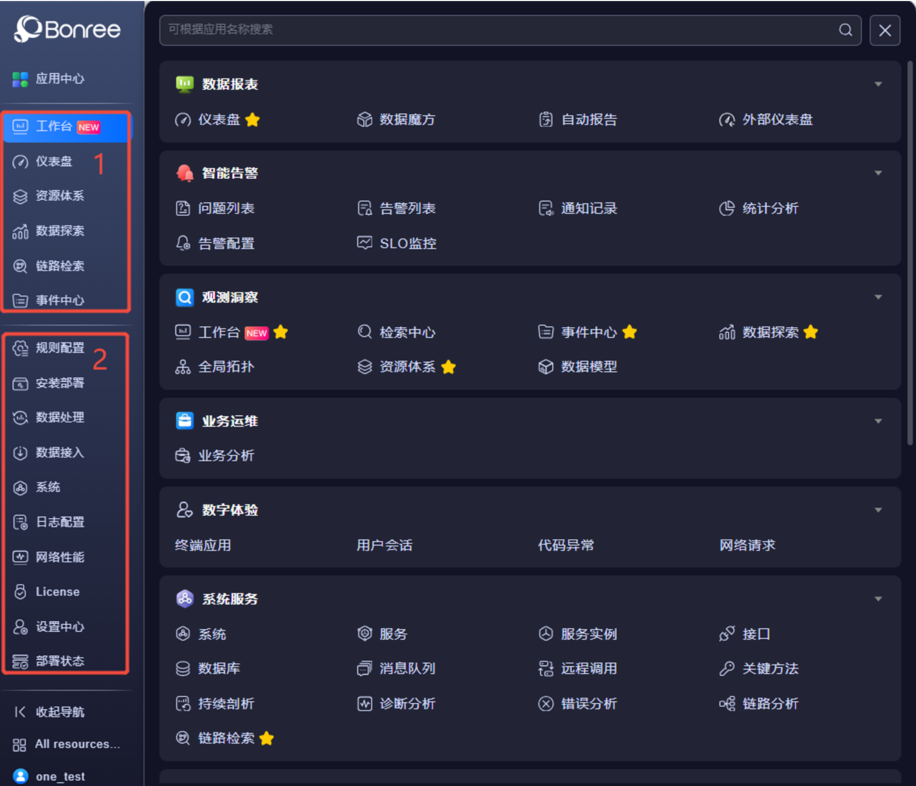Click the 网络性能 icon in the sidebar
The height and width of the screenshot is (786, 916).
pos(20,557)
